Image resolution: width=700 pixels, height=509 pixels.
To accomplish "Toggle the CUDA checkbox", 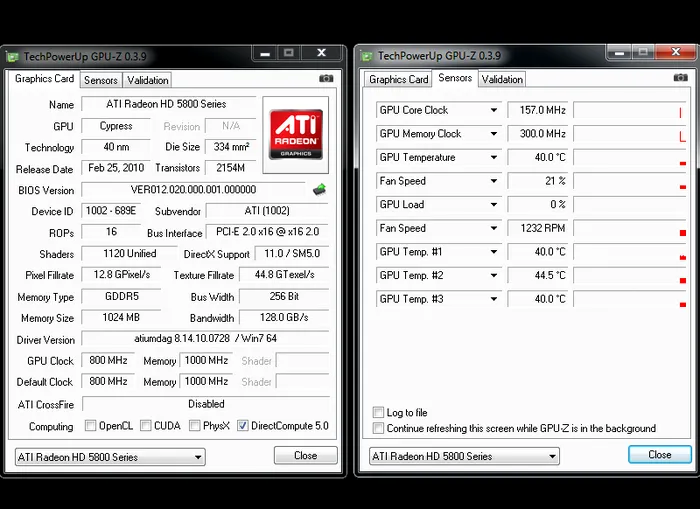I will [146, 426].
